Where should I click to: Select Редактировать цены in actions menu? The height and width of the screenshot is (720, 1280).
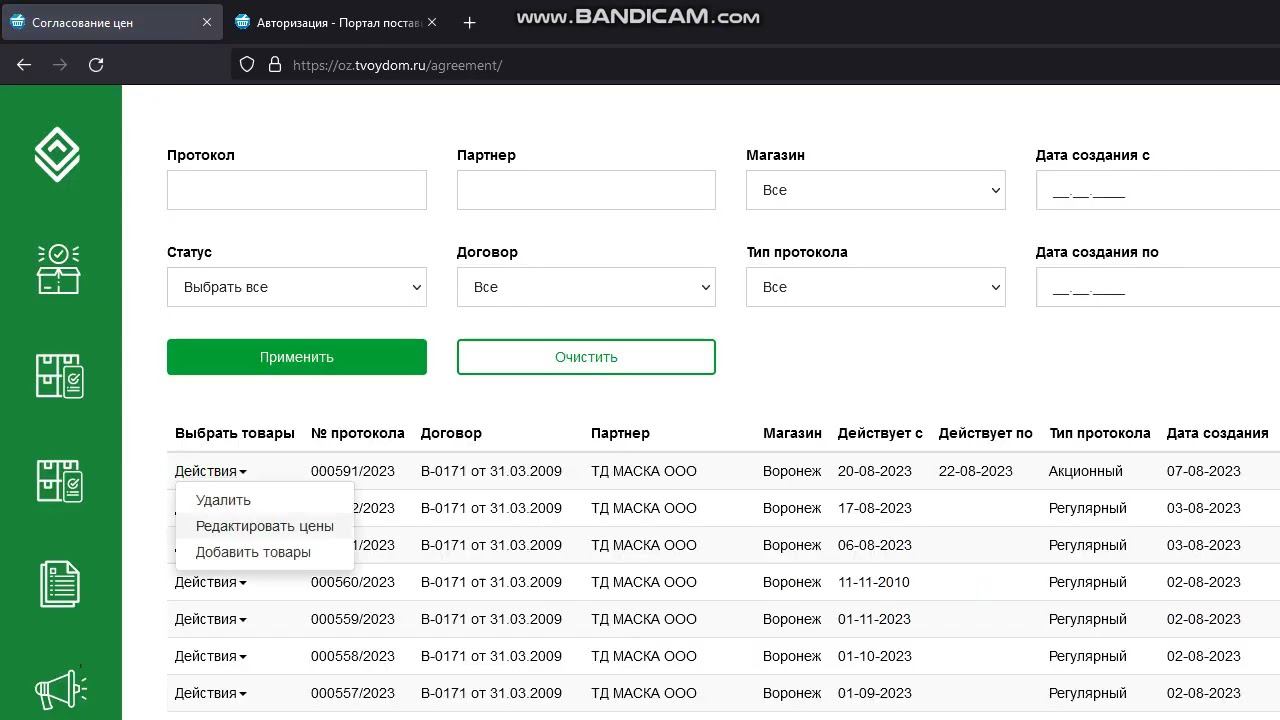pyautogui.click(x=265, y=526)
